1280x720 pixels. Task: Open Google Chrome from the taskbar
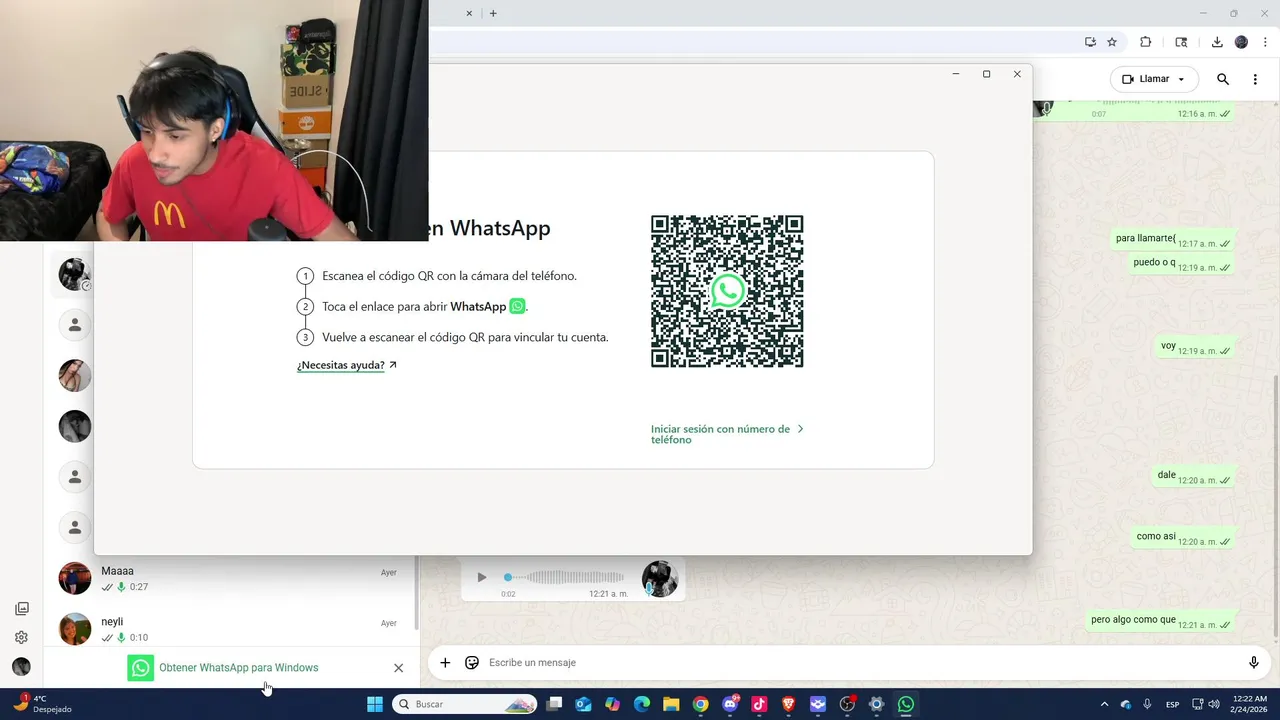[701, 704]
